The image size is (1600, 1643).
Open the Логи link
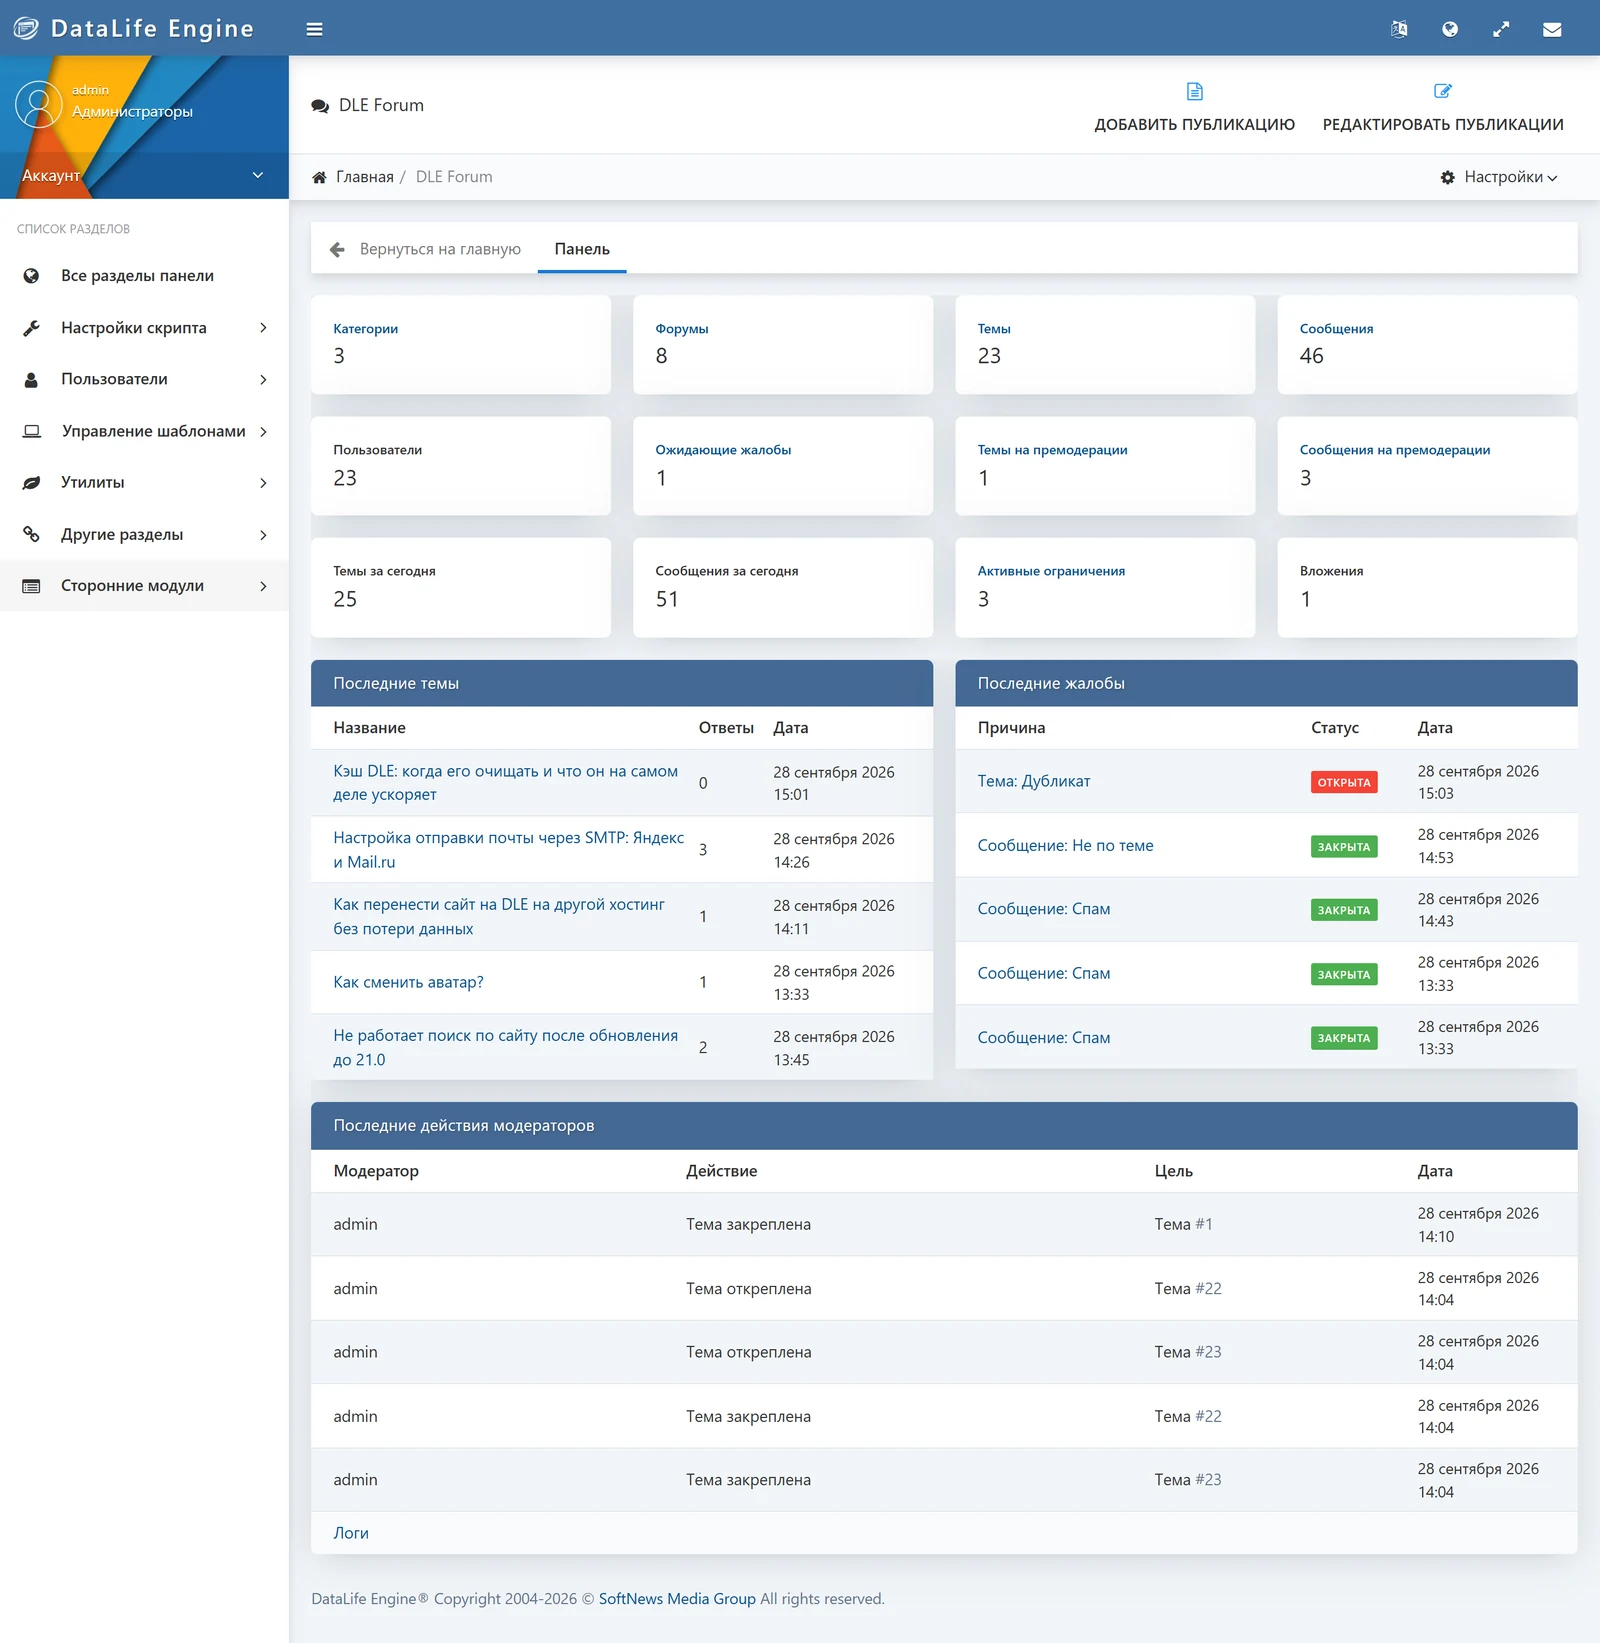[351, 1533]
